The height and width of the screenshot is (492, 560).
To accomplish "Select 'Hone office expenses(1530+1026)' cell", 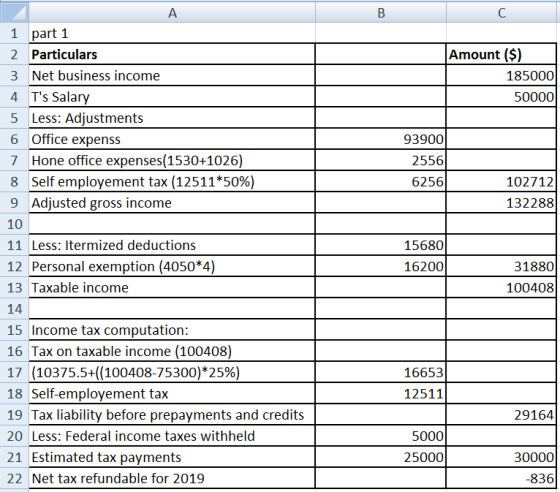I will click(172, 160).
